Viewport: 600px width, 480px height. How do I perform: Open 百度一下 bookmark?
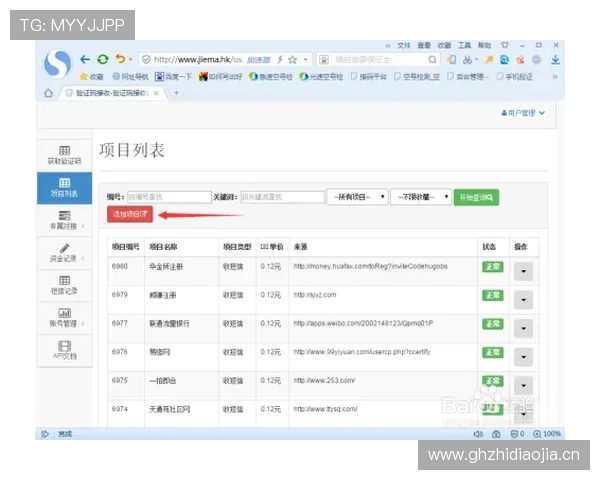click(x=173, y=77)
